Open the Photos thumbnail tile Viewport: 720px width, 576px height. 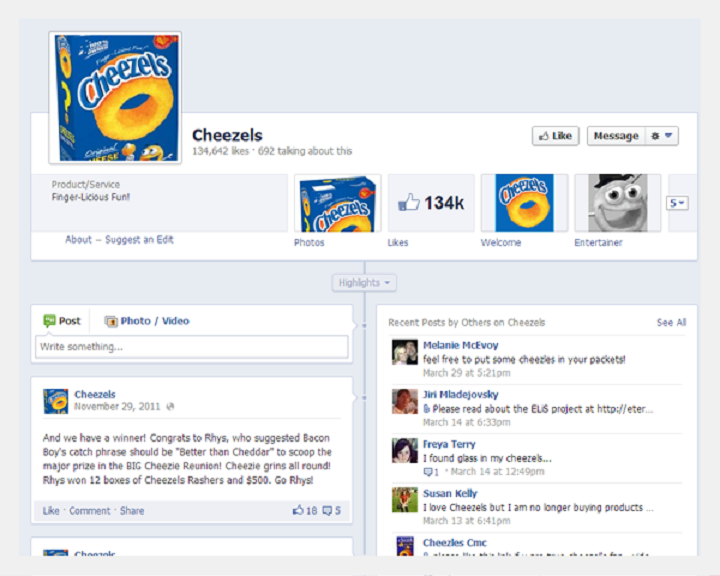coord(338,203)
